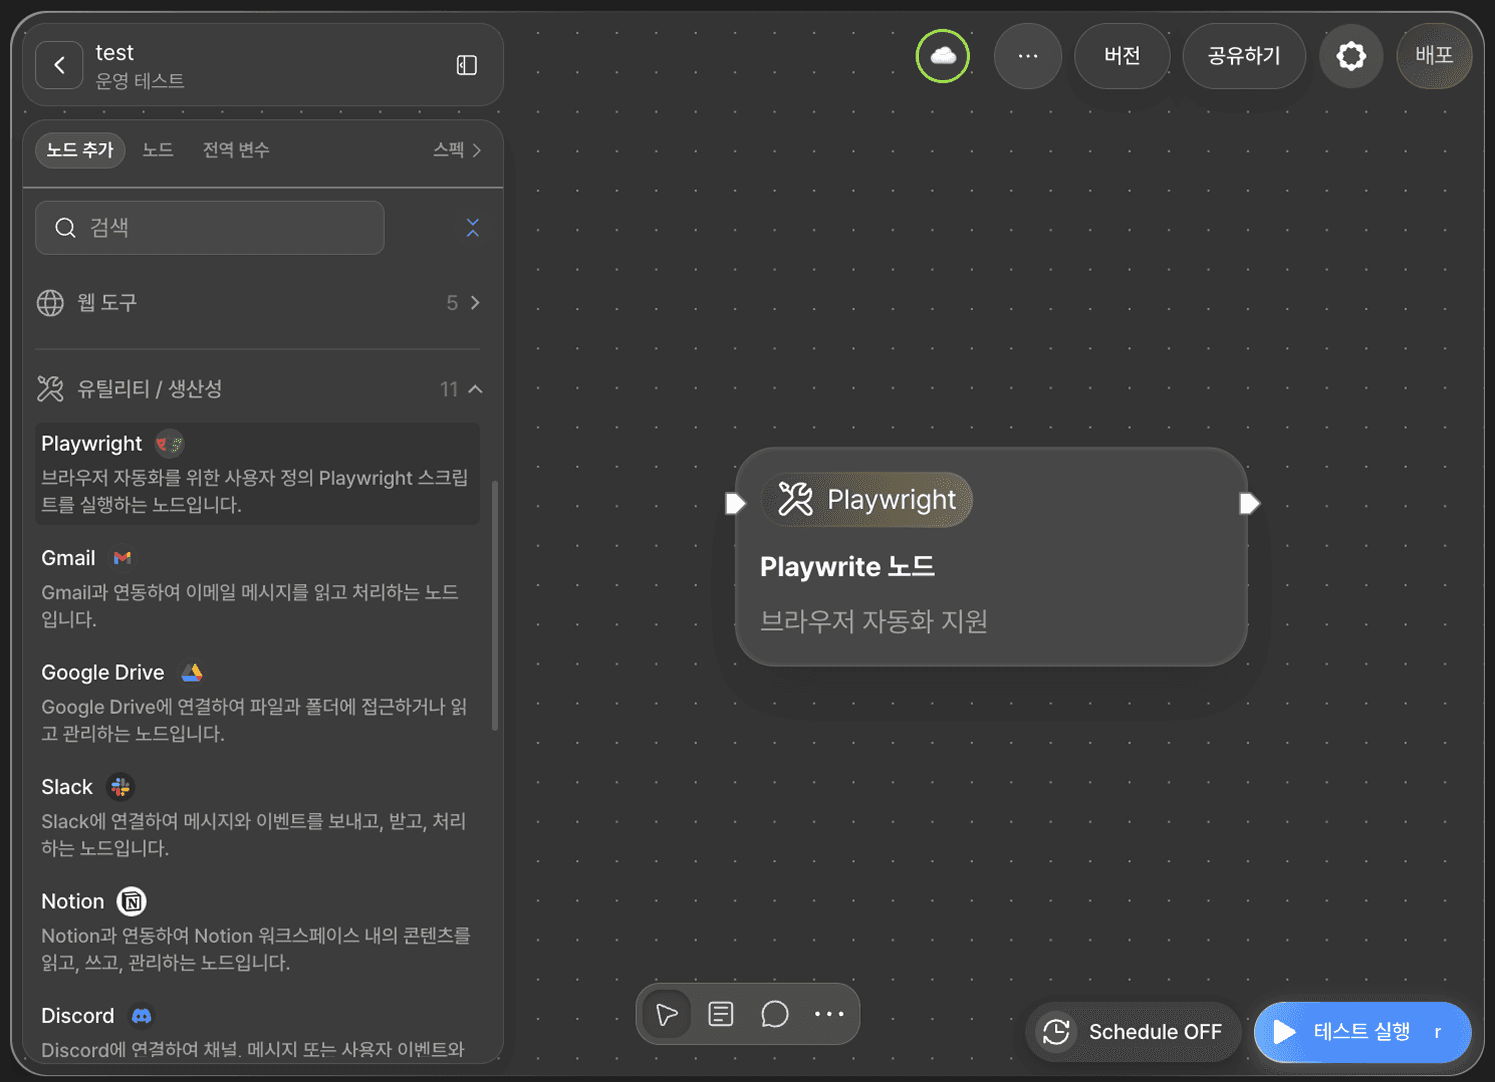Click the Discord logo icon
The image size is (1495, 1082).
[142, 1016]
